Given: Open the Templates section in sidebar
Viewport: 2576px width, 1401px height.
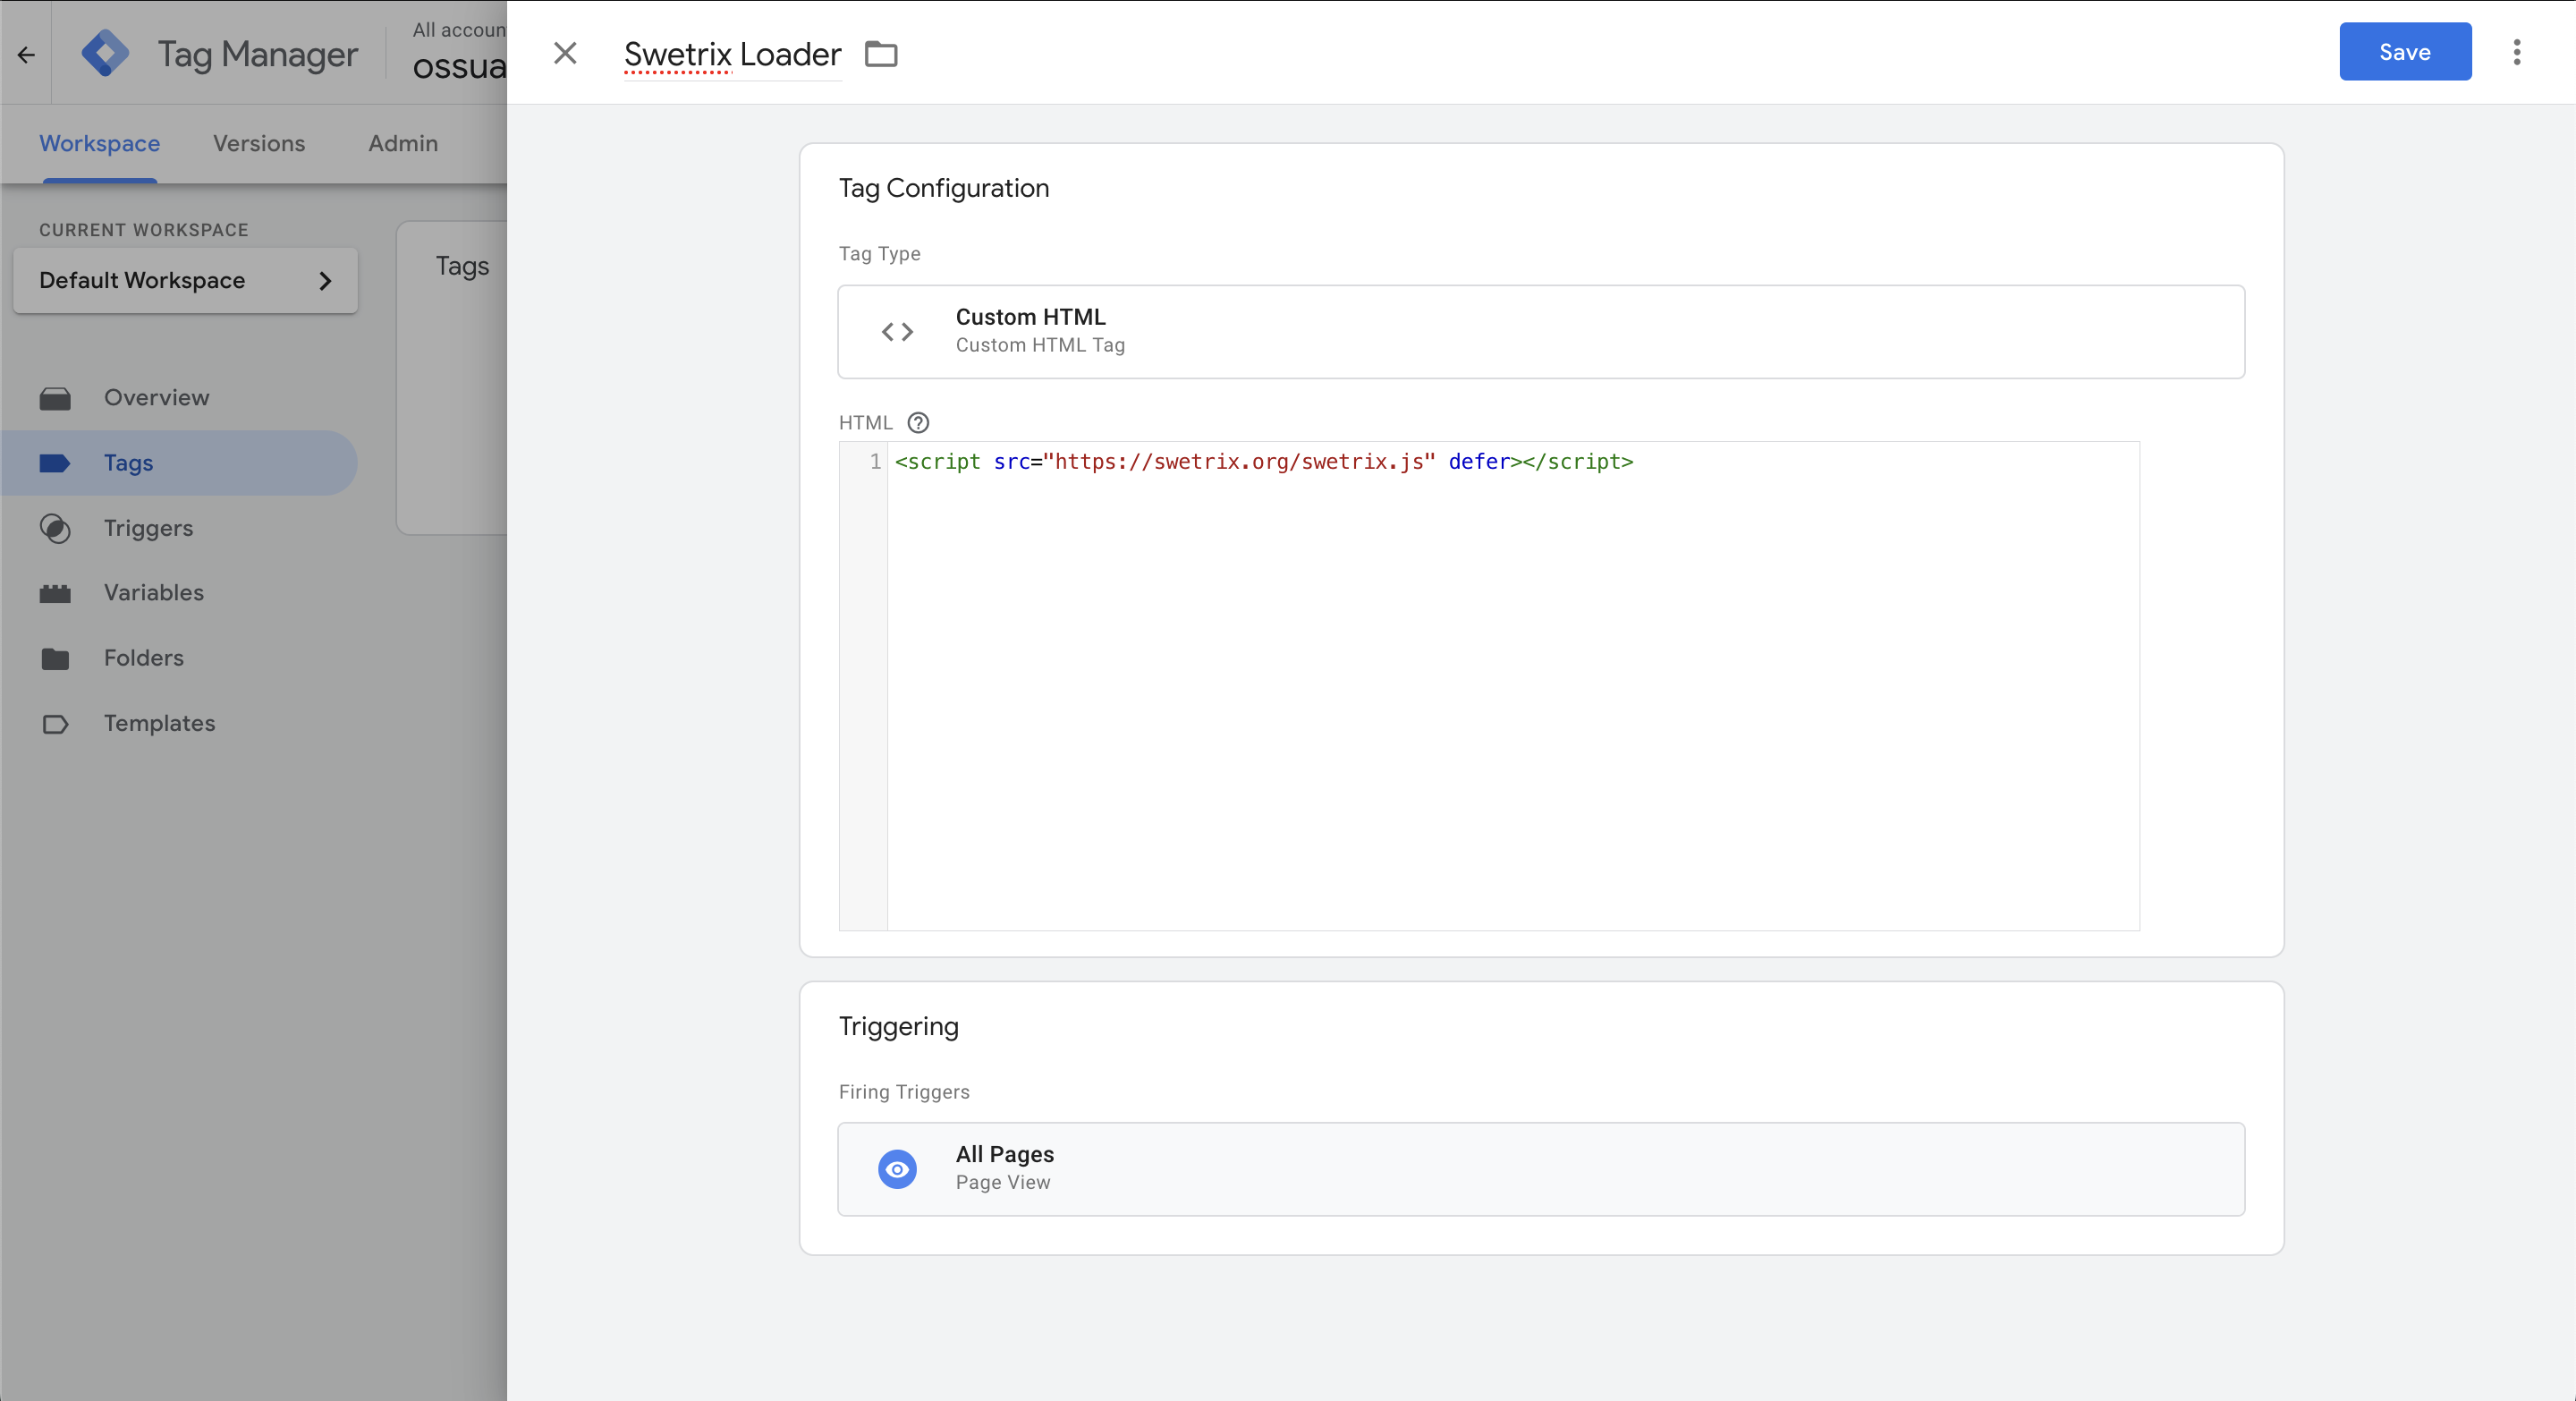Looking at the screenshot, I should (159, 723).
